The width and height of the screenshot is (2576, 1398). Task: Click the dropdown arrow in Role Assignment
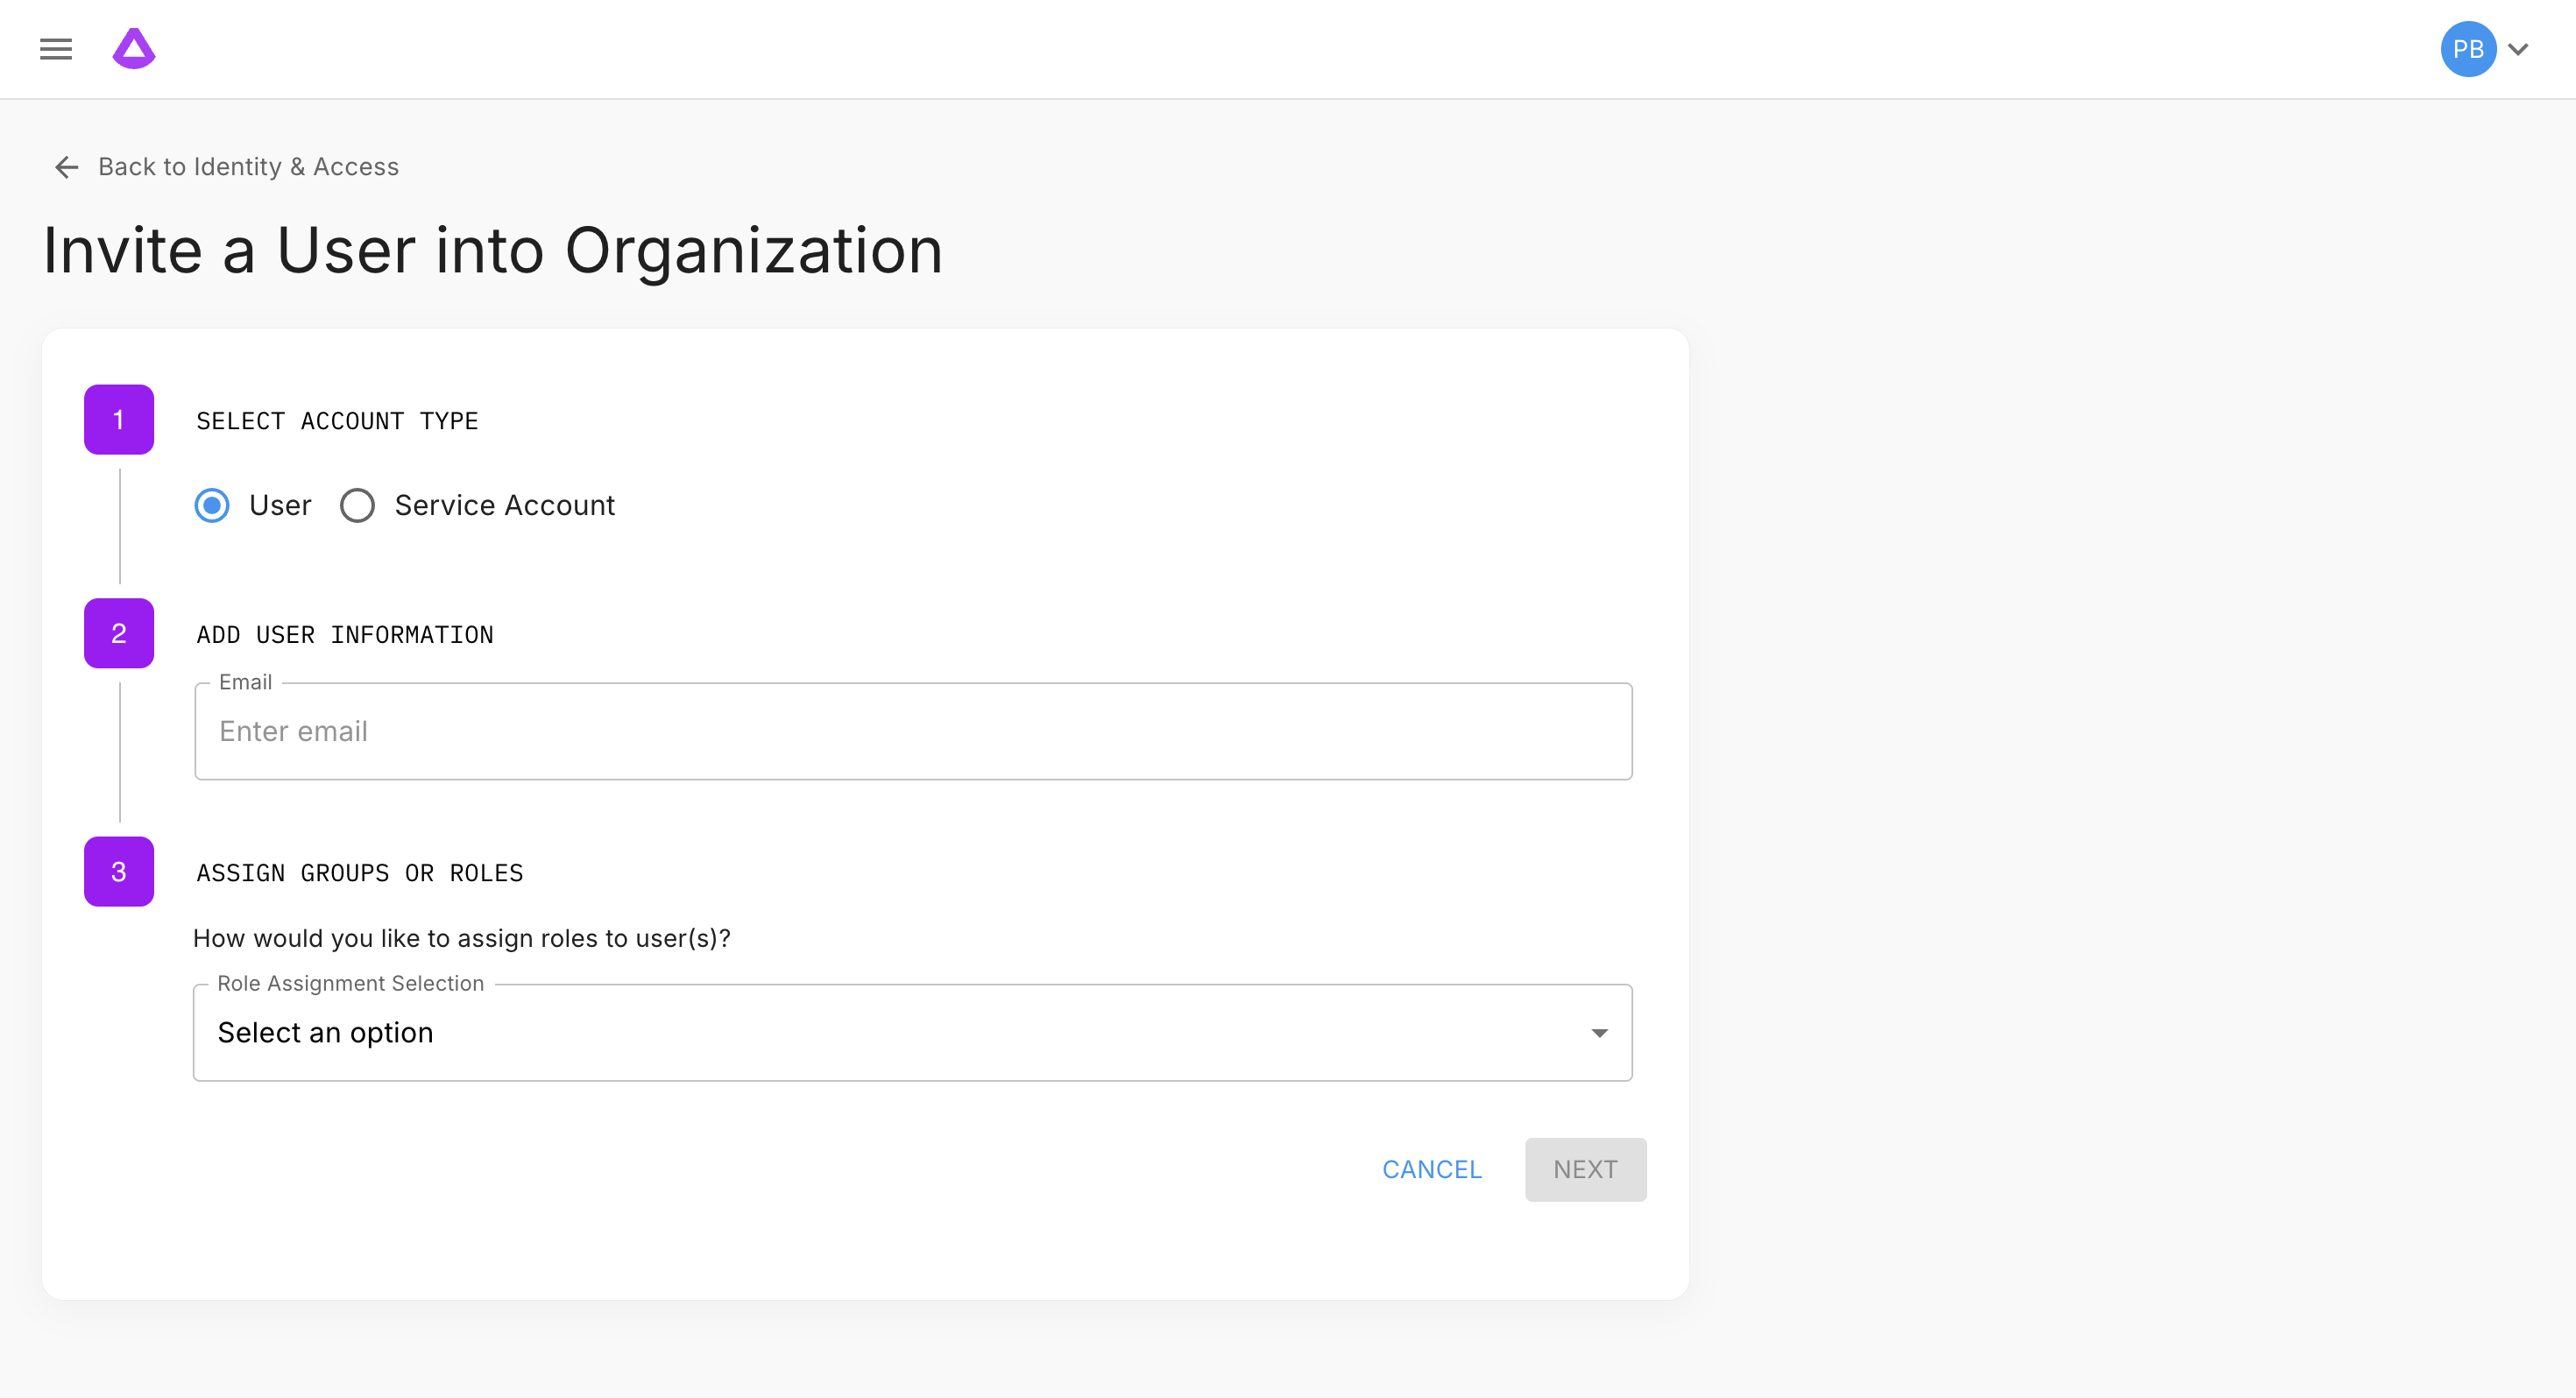coord(1599,1033)
